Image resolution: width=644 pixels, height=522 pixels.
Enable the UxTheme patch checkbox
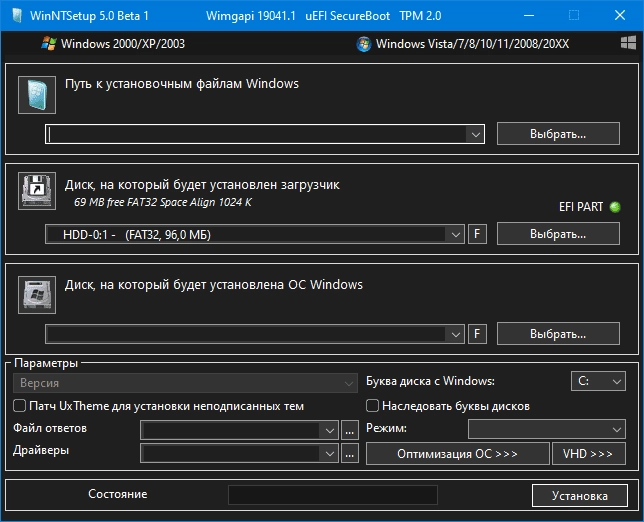click(x=19, y=406)
